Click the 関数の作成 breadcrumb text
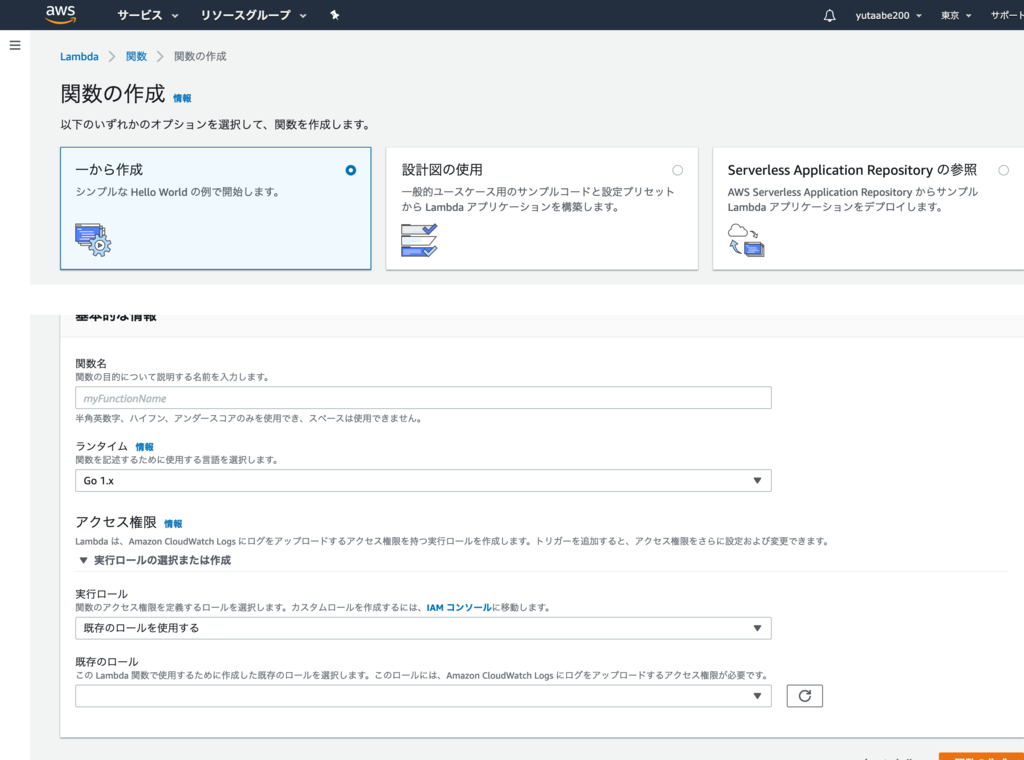Image resolution: width=1024 pixels, height=760 pixels. [x=200, y=56]
